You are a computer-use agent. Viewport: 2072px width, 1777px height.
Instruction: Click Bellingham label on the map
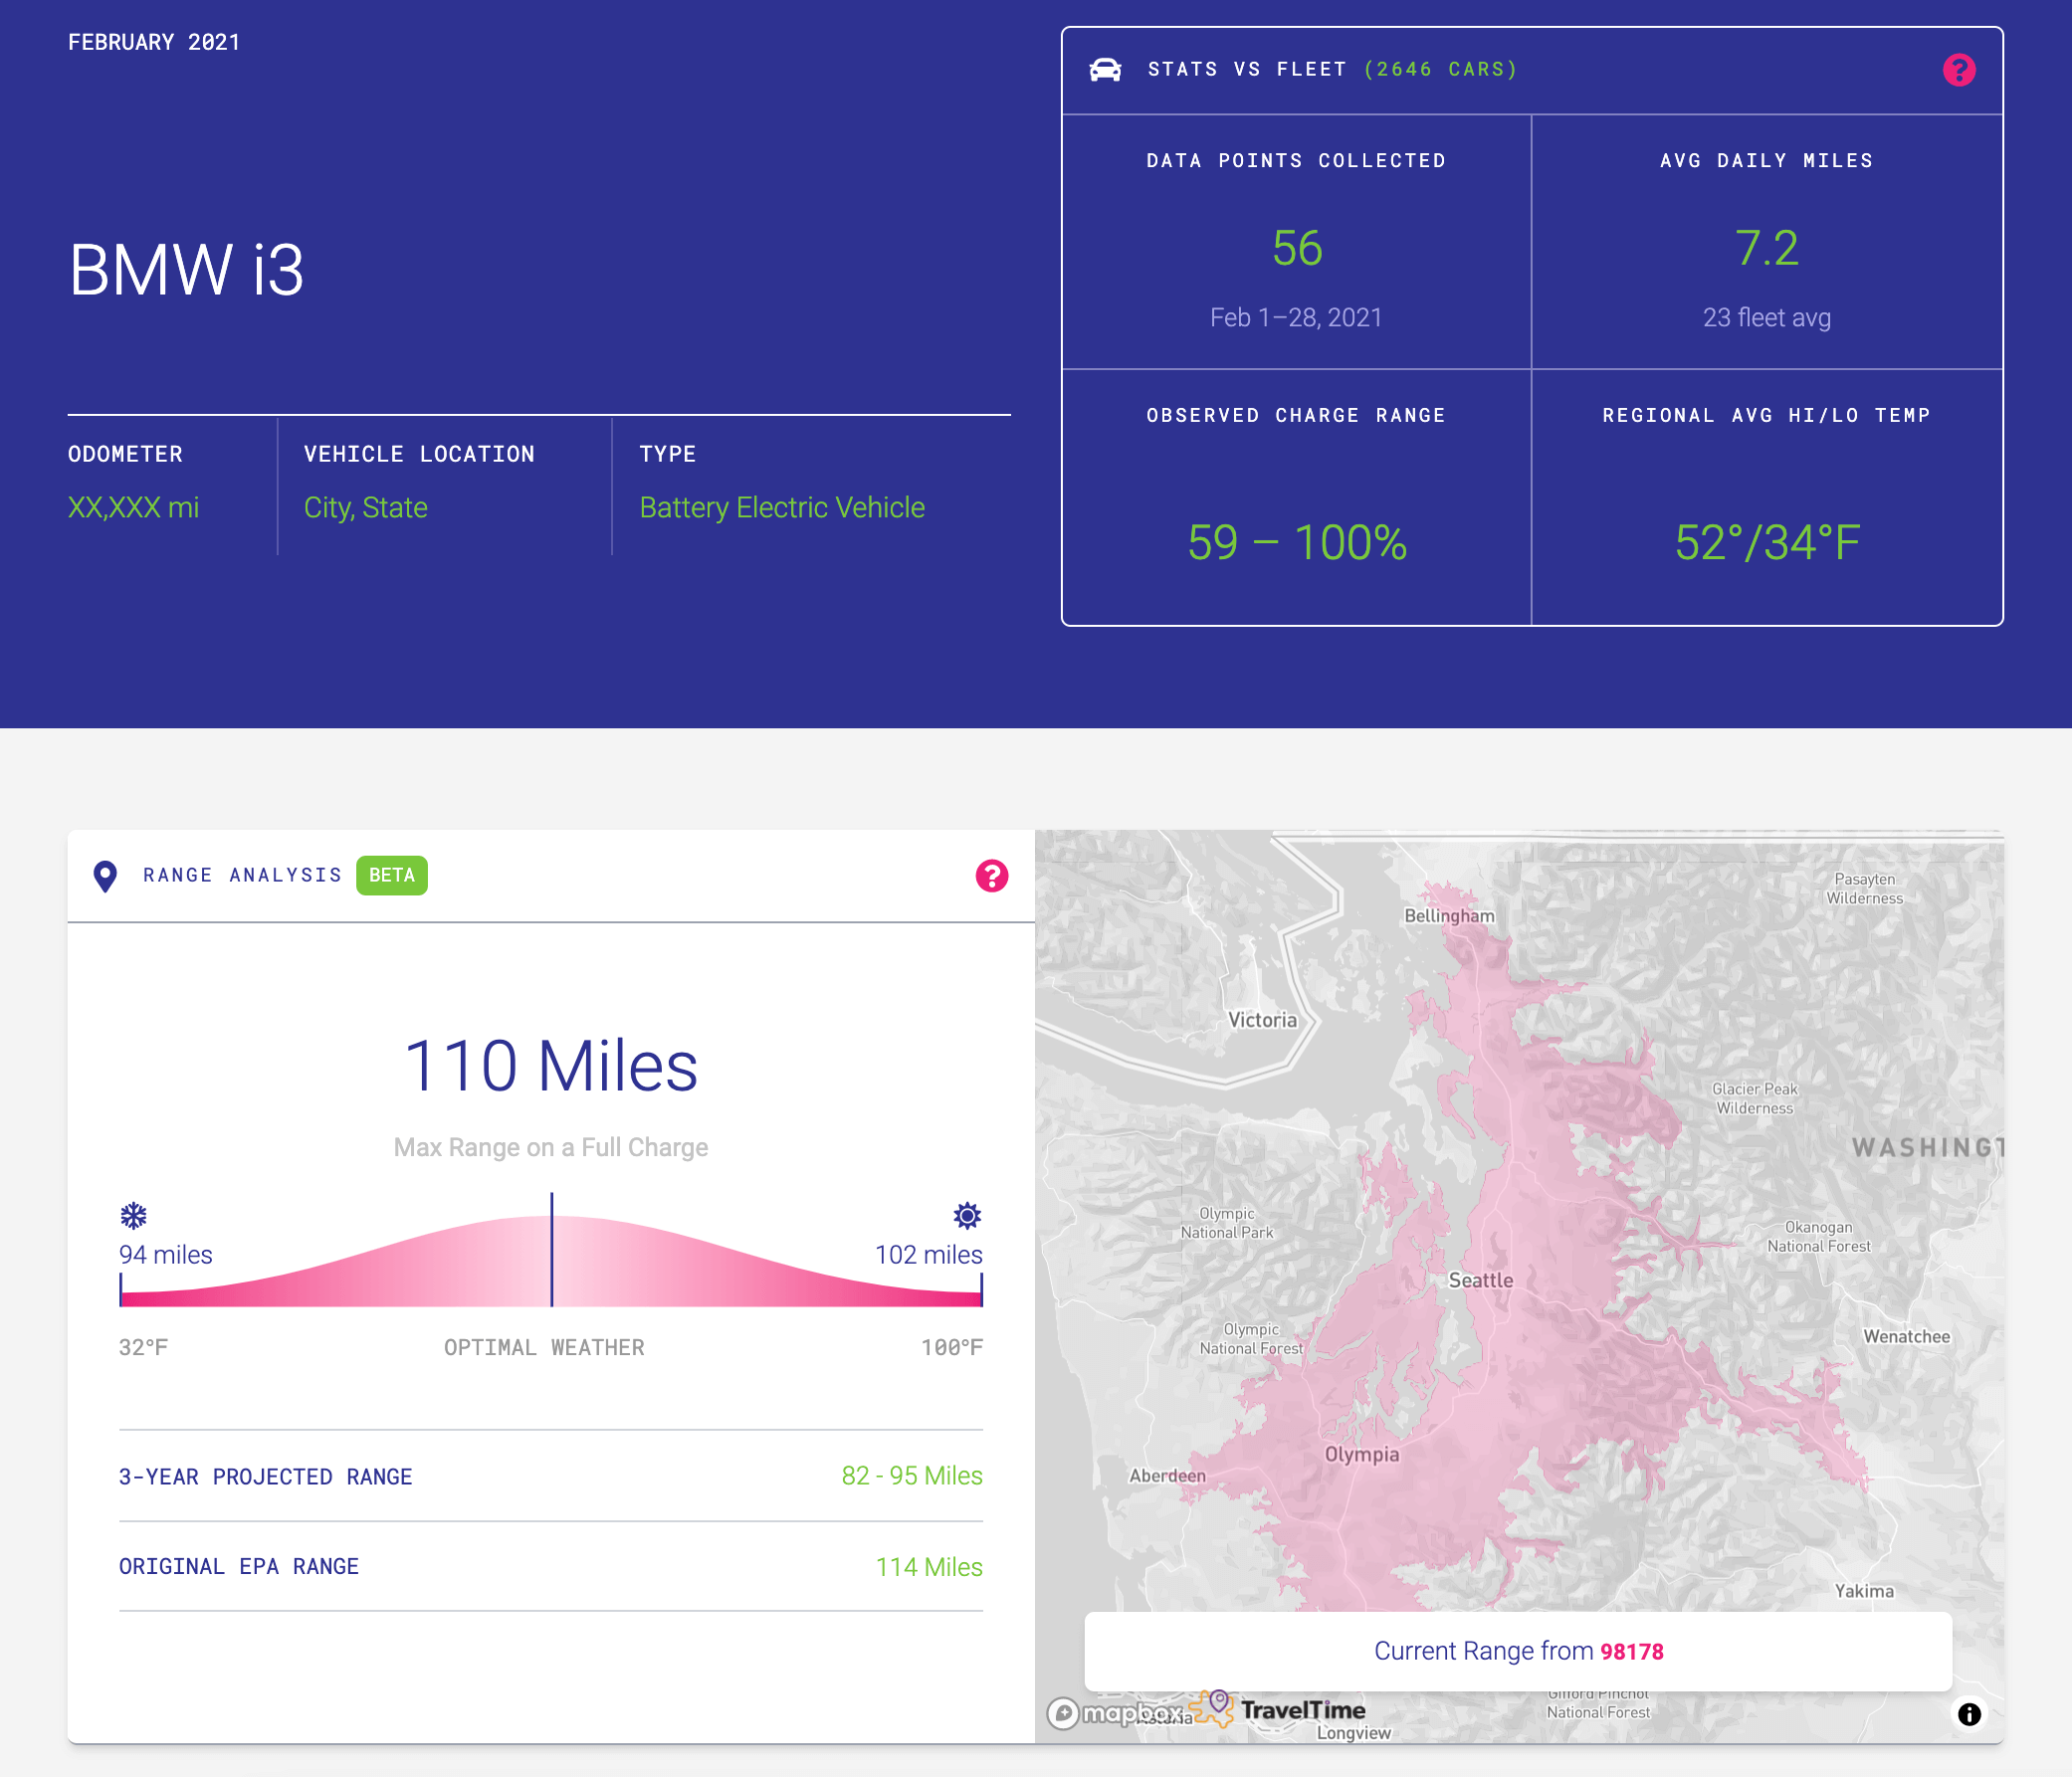(1449, 916)
